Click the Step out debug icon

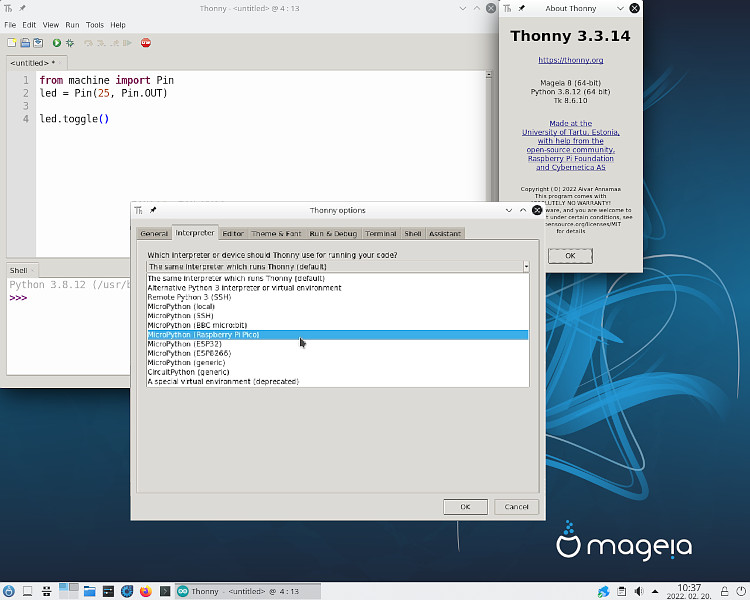114,43
